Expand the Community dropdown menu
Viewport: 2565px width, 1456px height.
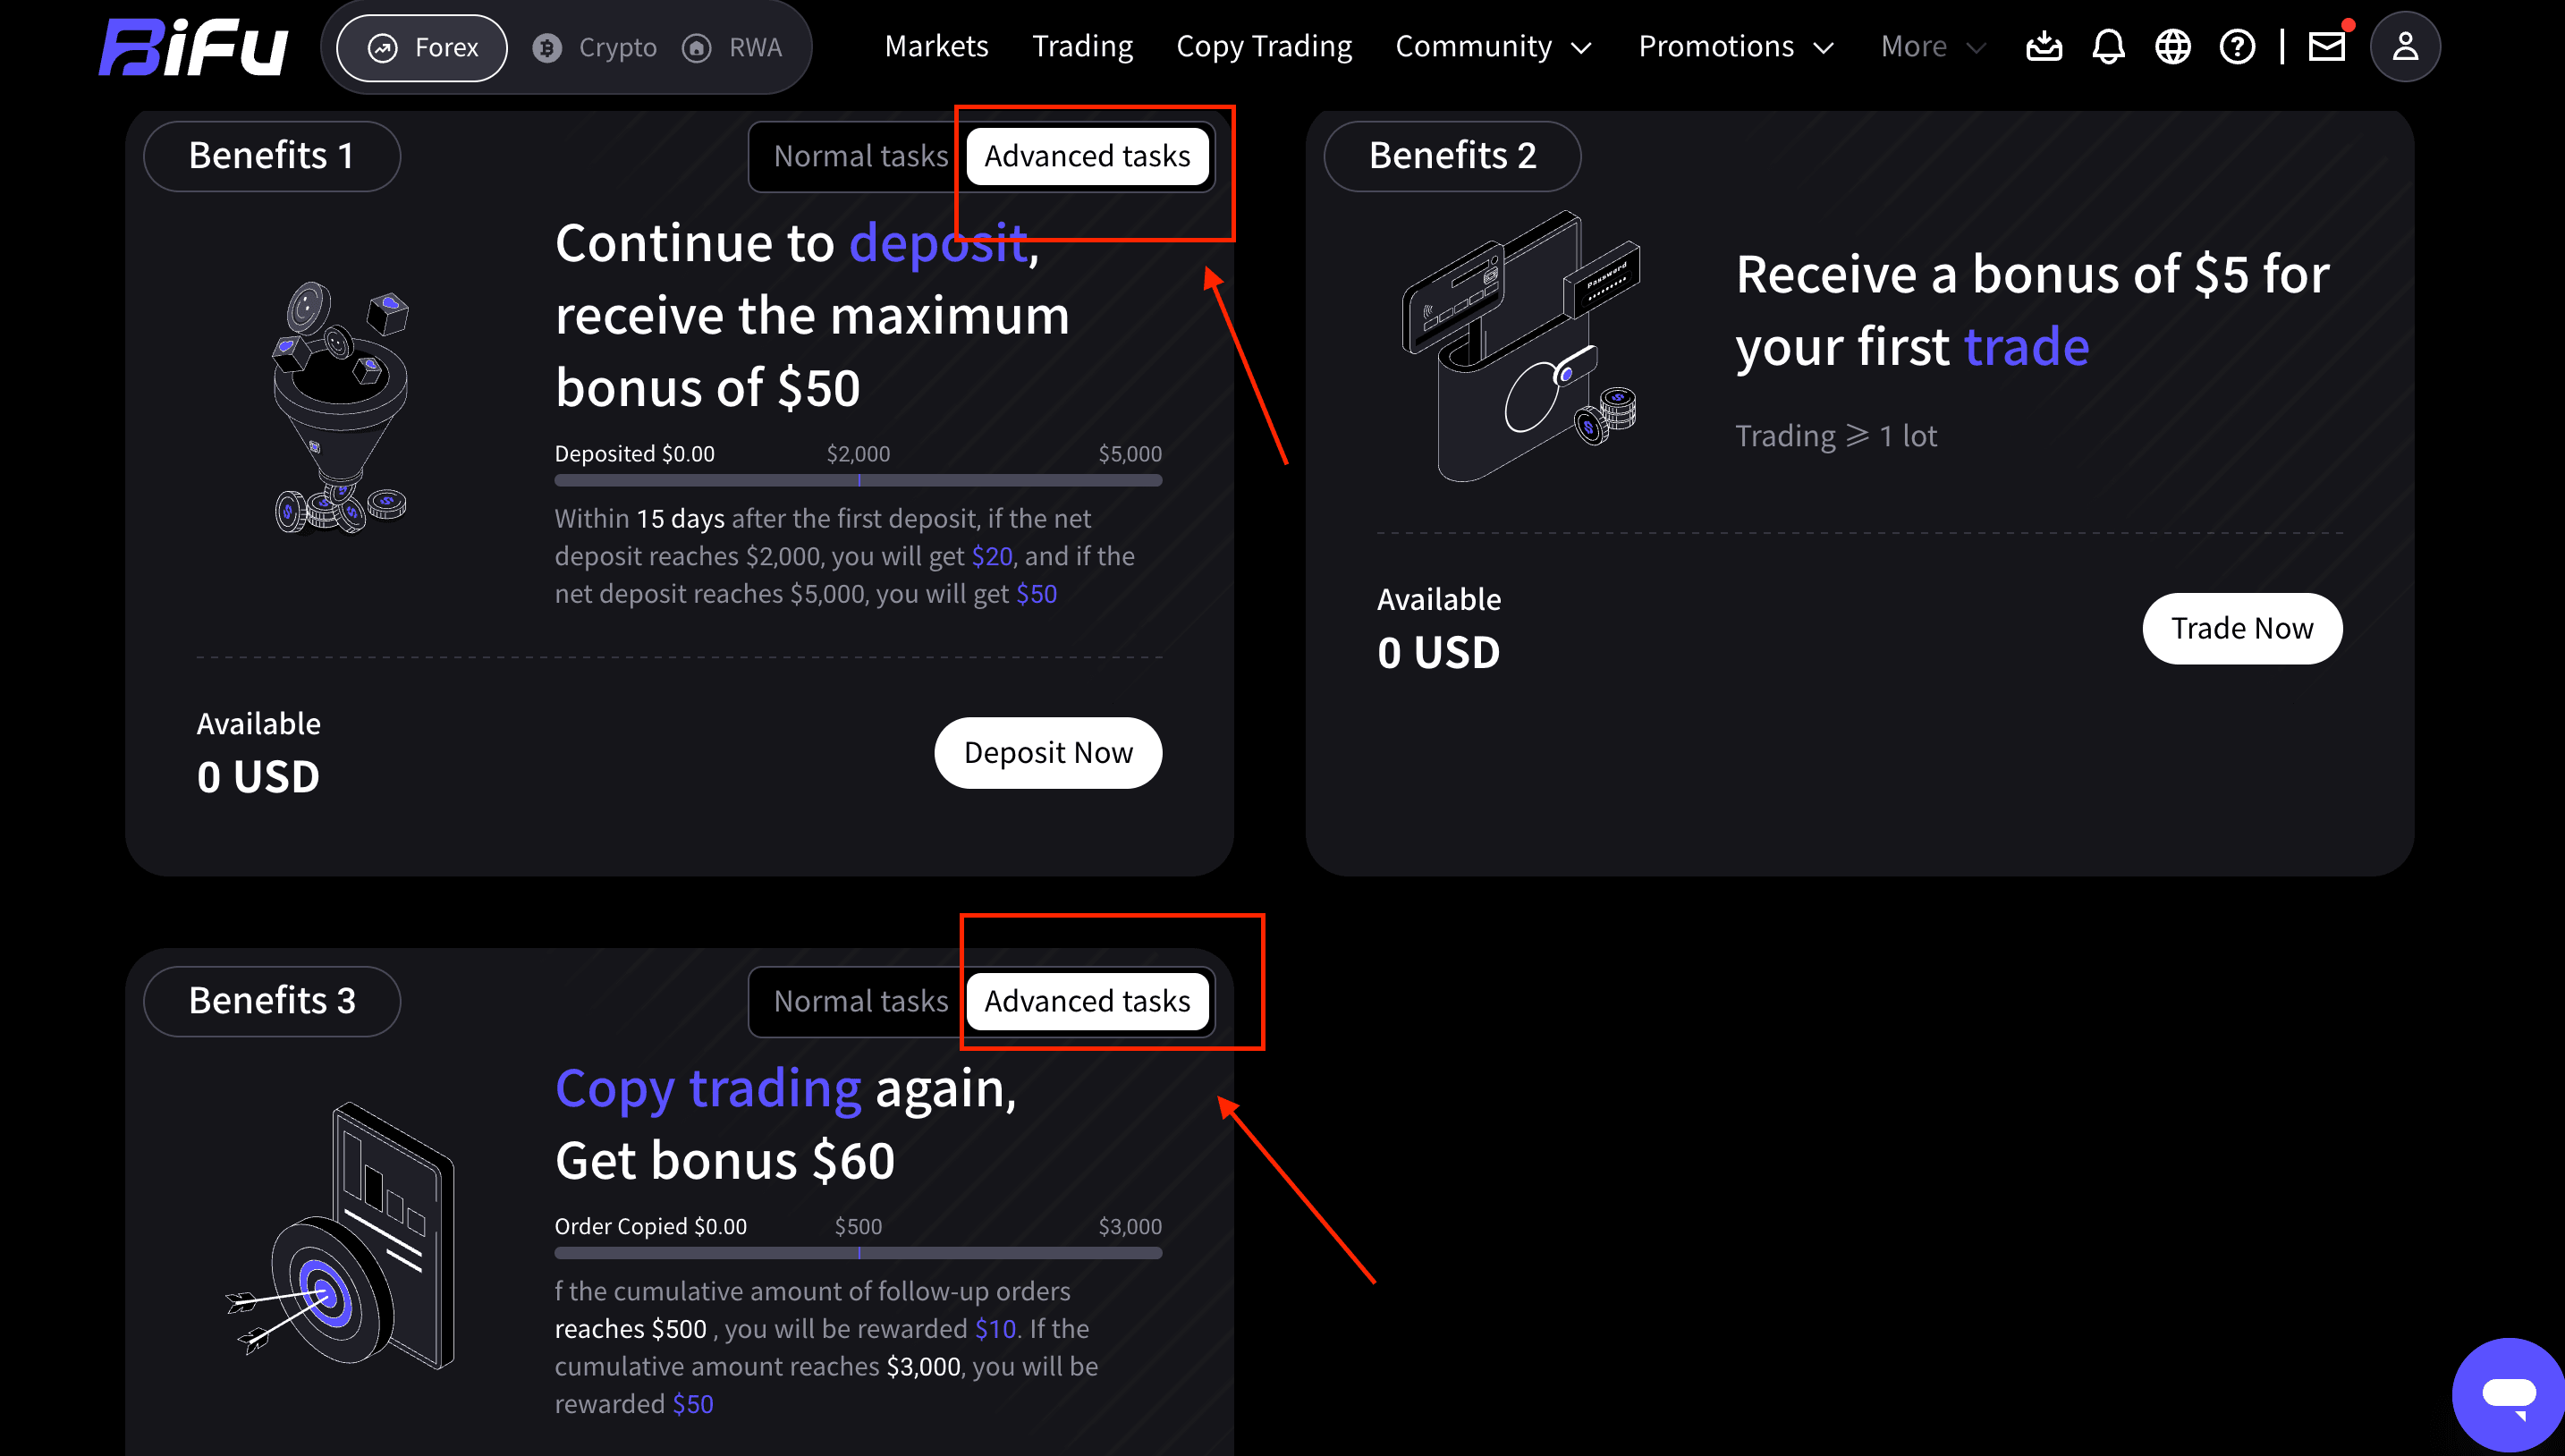click(1493, 47)
